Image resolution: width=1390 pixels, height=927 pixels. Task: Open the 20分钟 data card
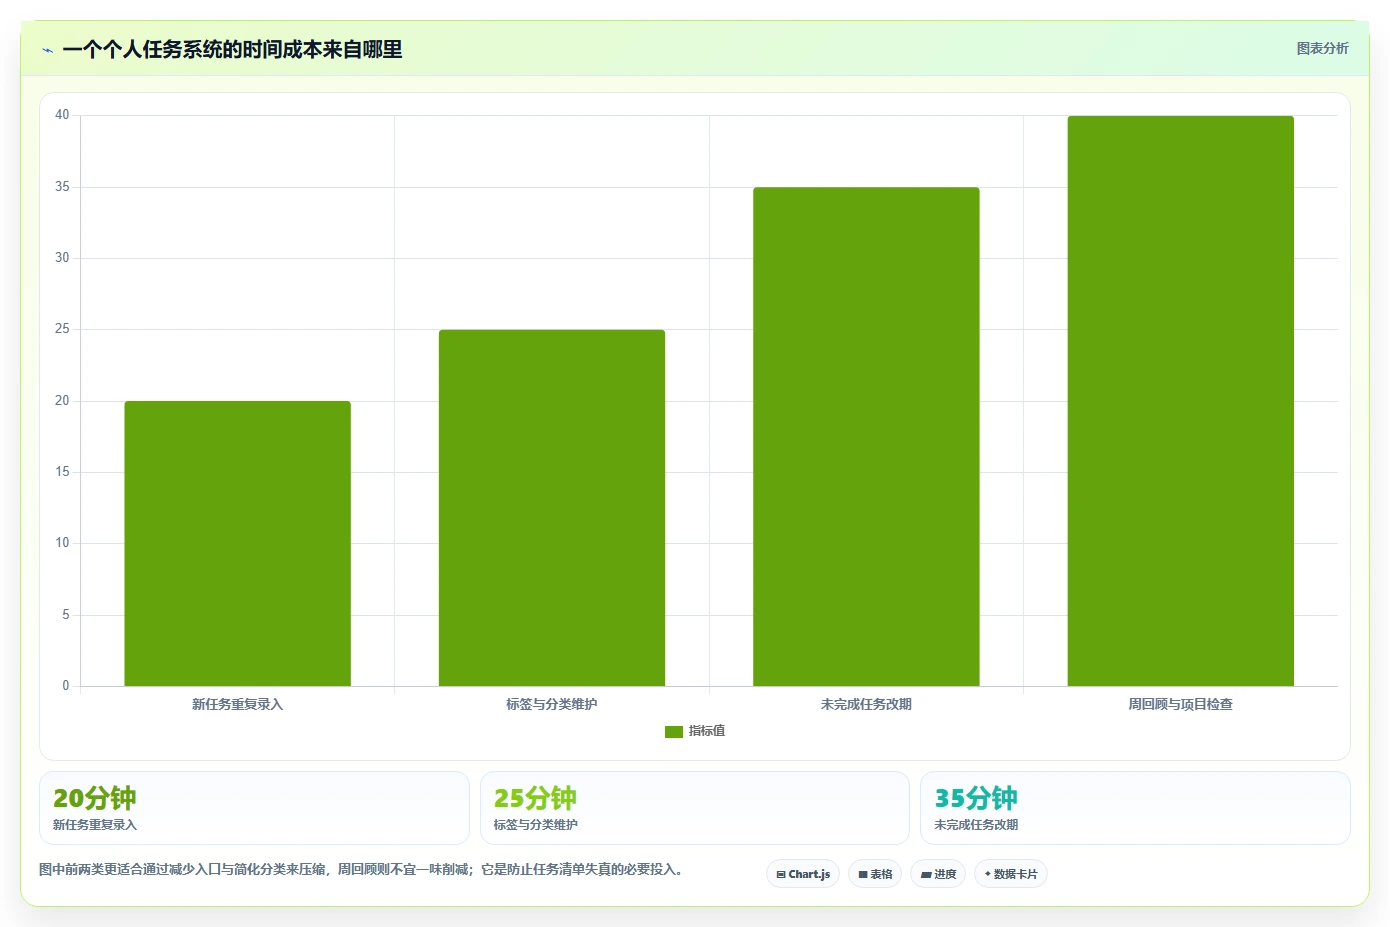[x=254, y=808]
